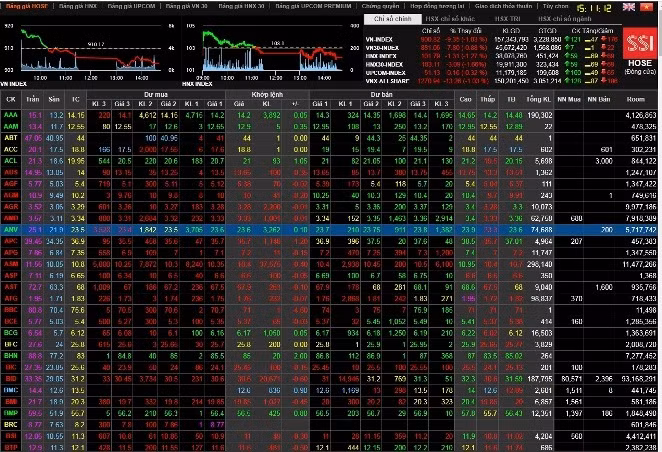Click the NN Mua column header
Viewport: 662px width, 452px height.
(569, 100)
